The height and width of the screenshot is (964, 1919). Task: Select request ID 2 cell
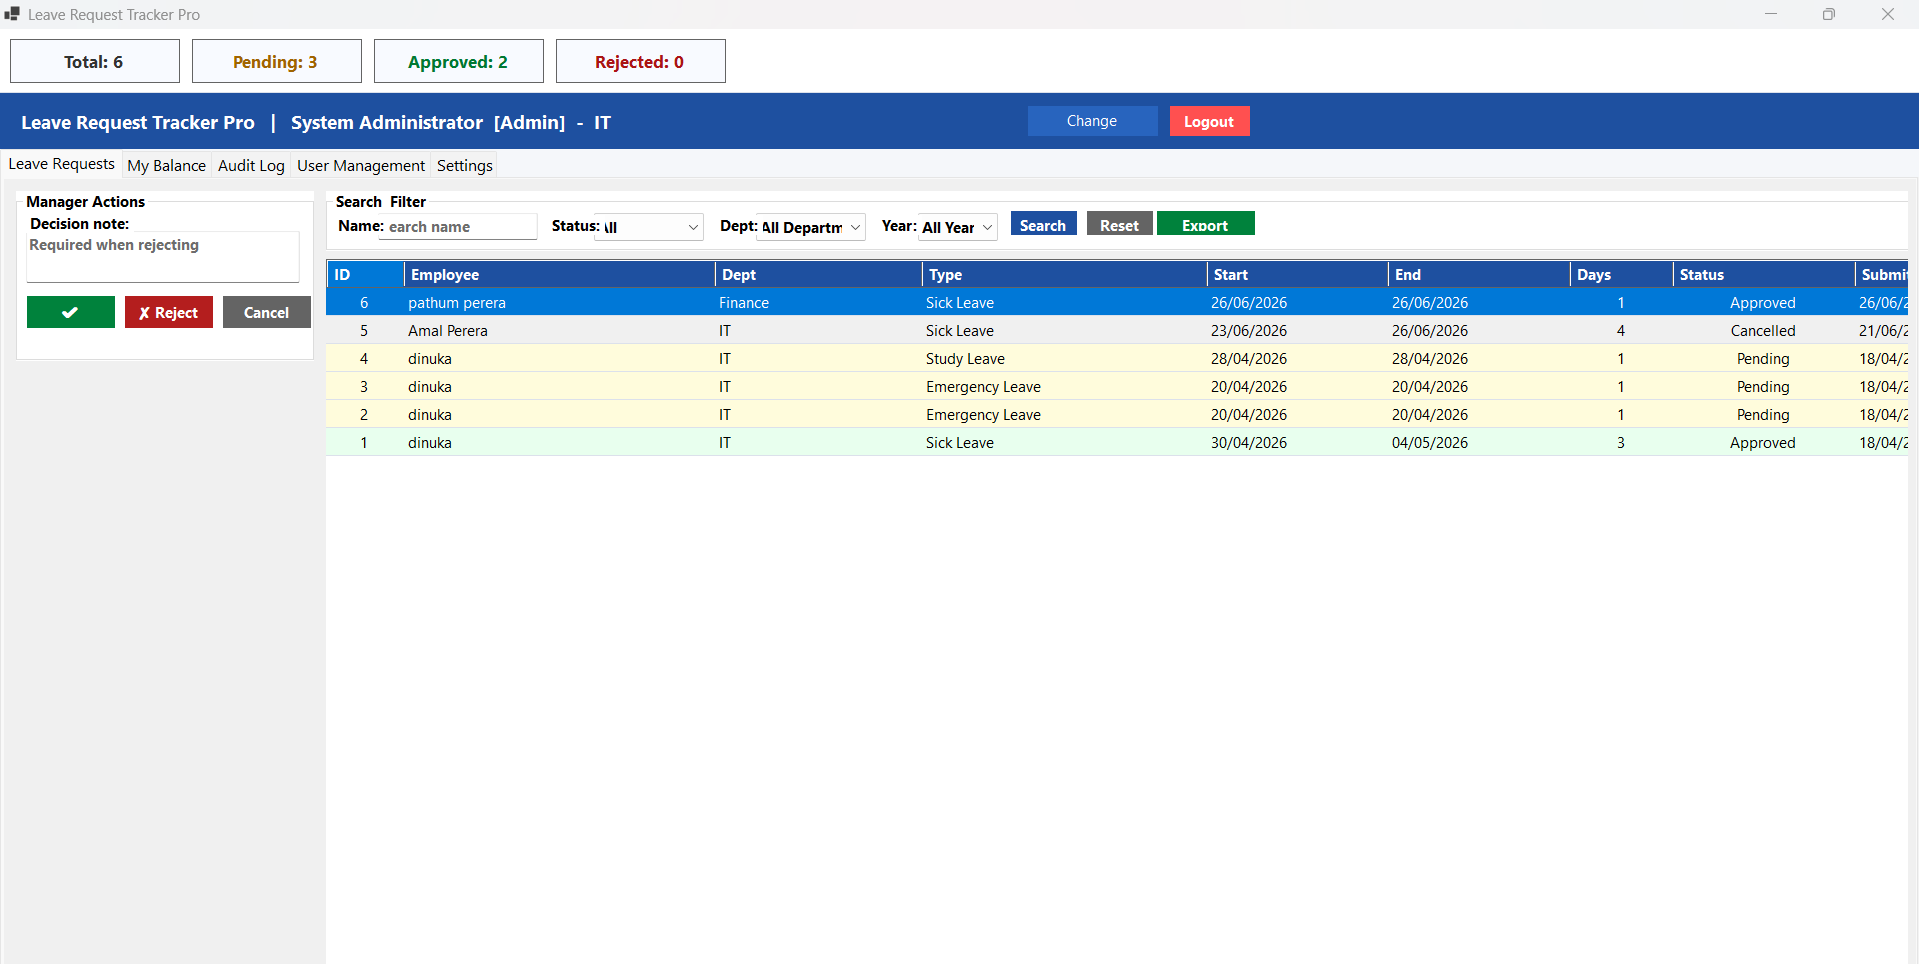coord(364,414)
